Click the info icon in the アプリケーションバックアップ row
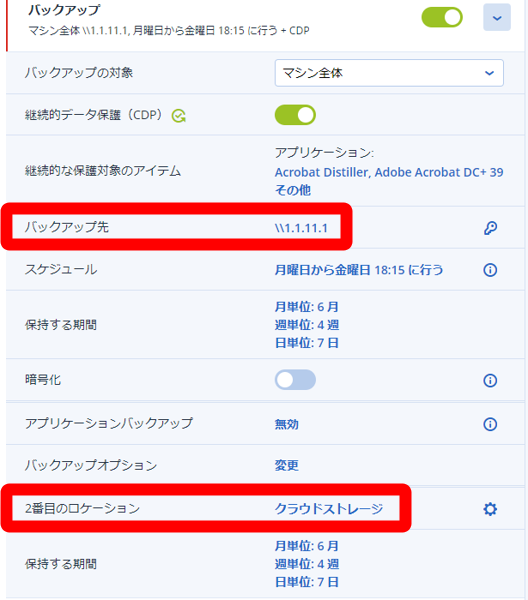The image size is (528, 600). (490, 424)
